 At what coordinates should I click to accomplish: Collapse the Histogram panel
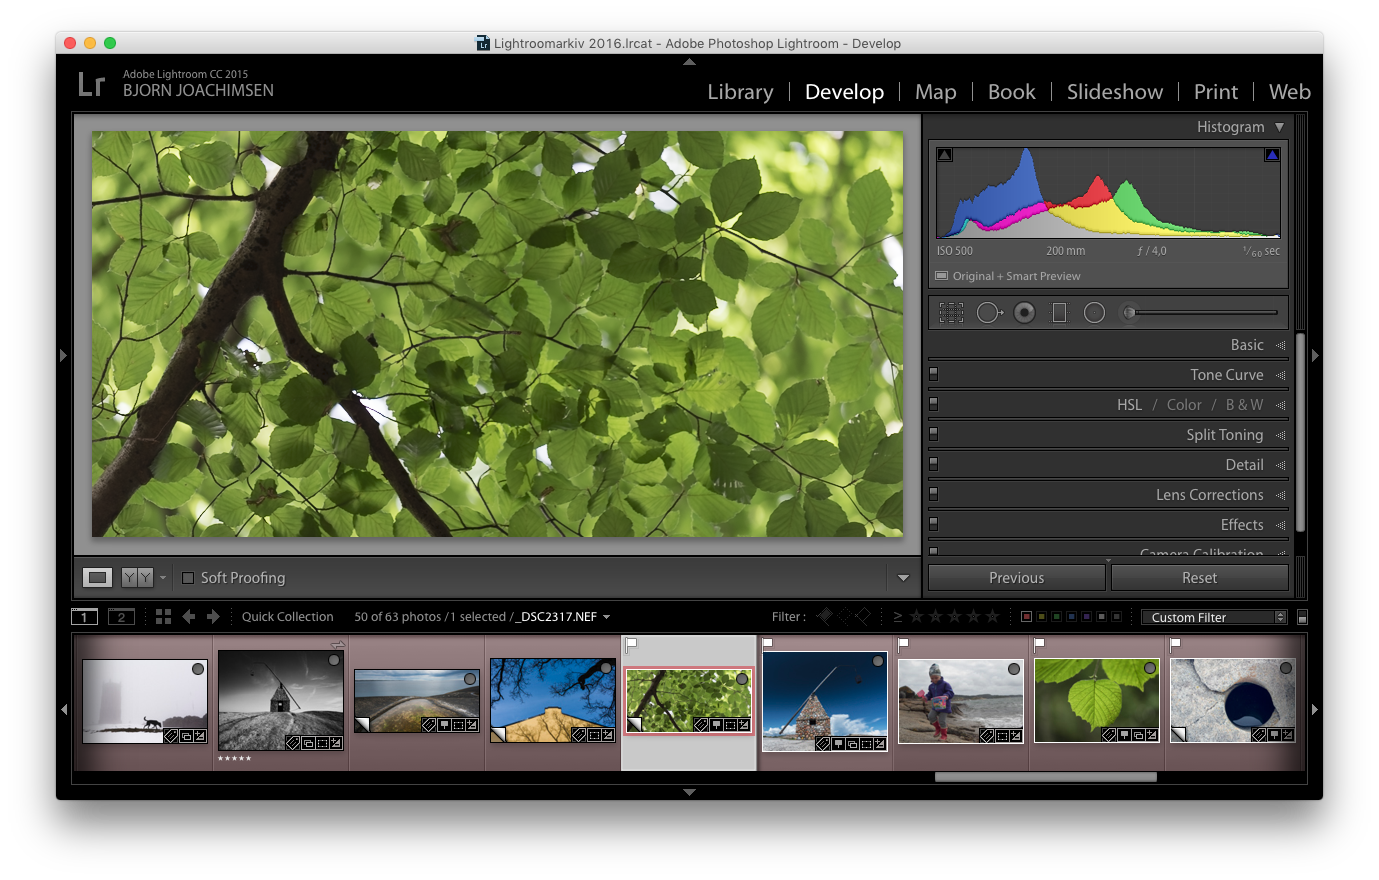1279,127
